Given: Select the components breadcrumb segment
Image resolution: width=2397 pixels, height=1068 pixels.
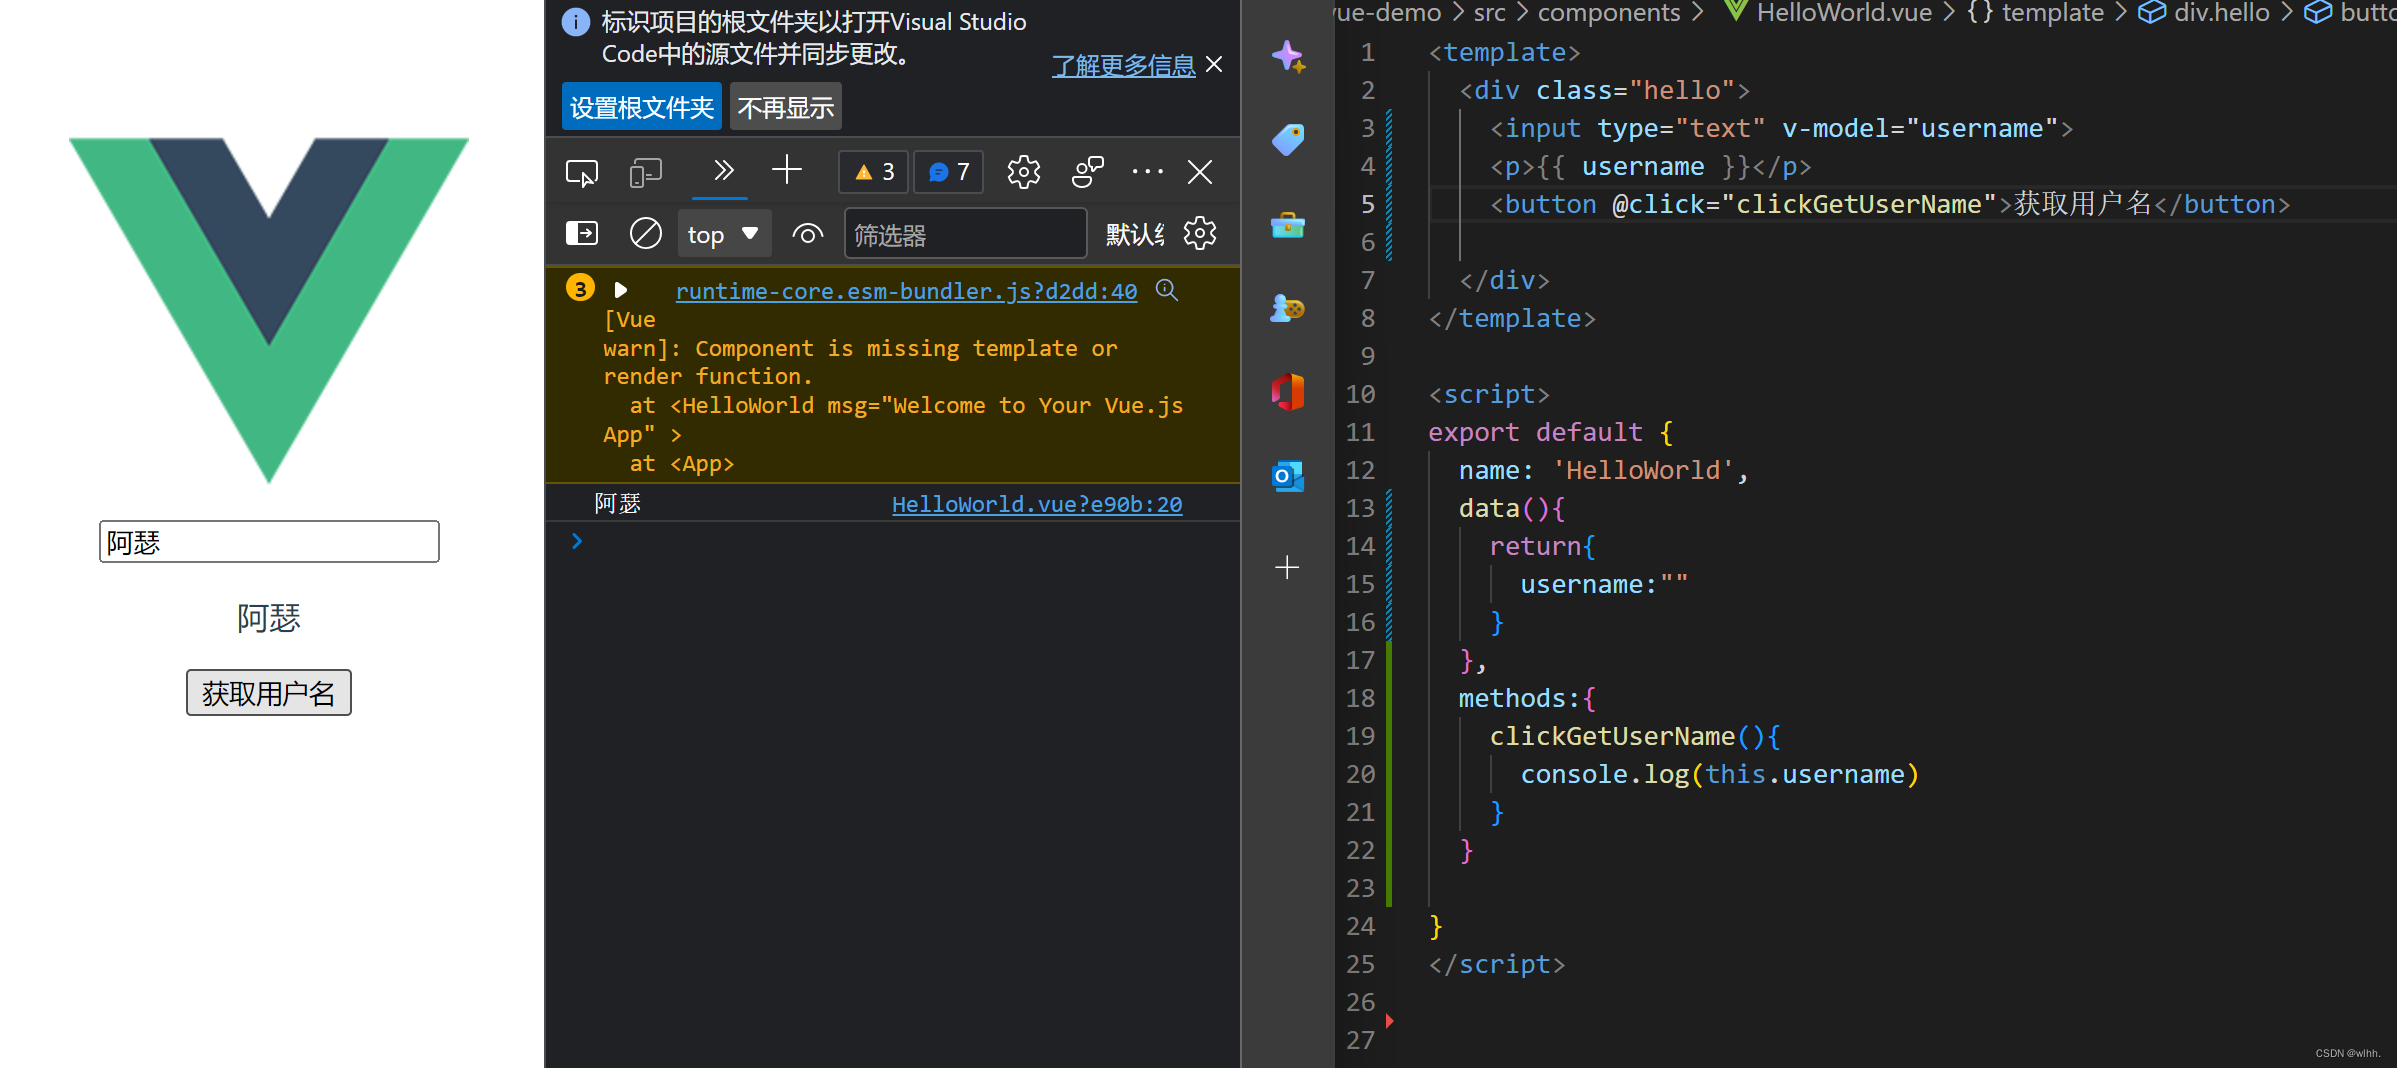Looking at the screenshot, I should click(1609, 13).
